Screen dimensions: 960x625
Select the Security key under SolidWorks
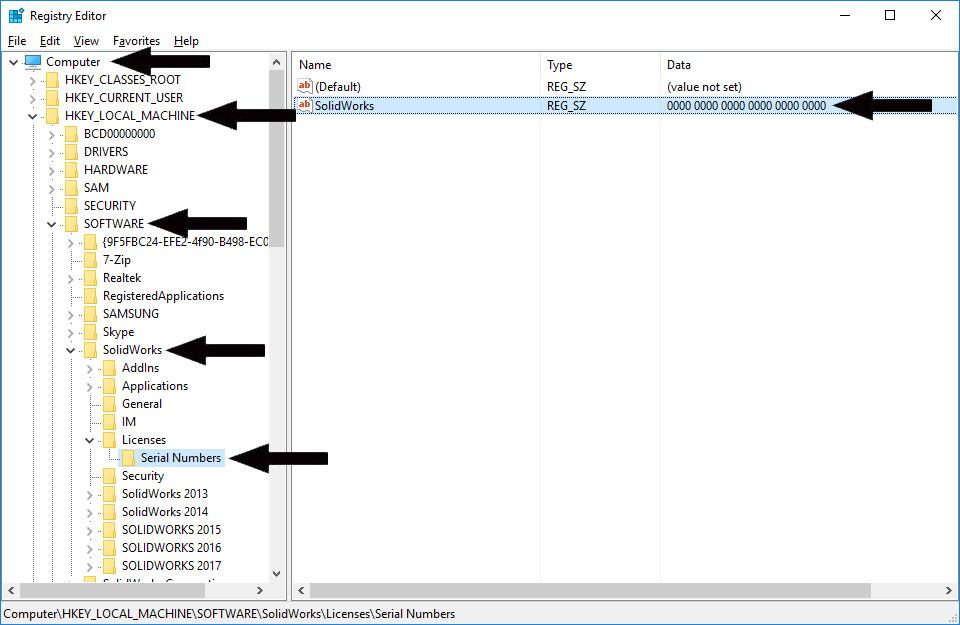[x=143, y=476]
